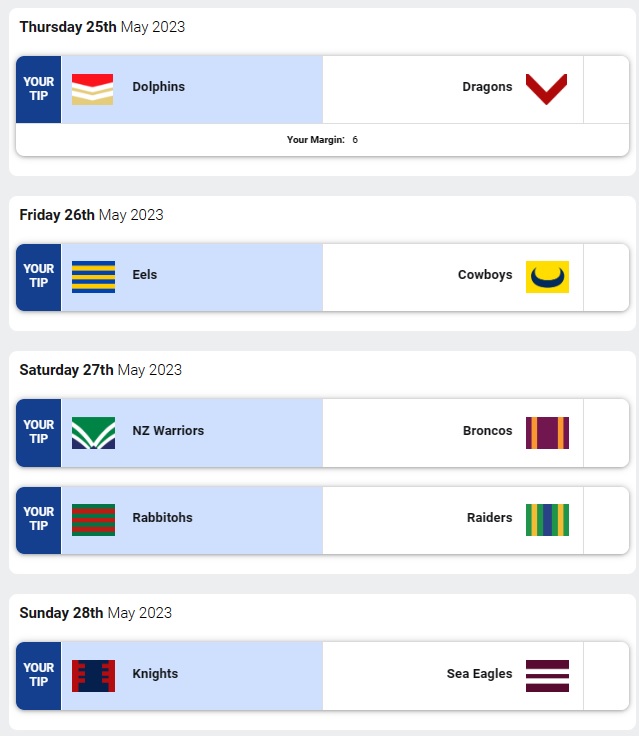Click the YOUR TIP badge beside Eels
Image resolution: width=639 pixels, height=736 pixels.
[x=39, y=277]
